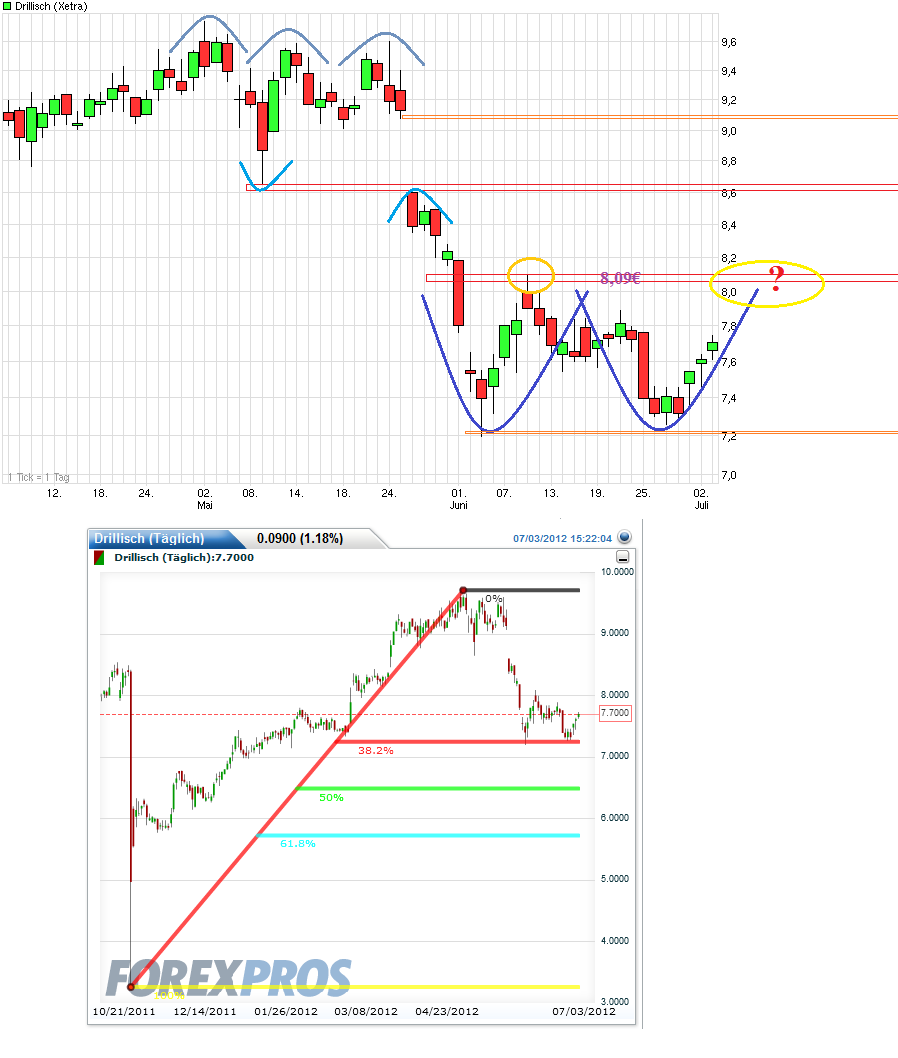Click the 12/14/2011 date label

(x=205, y=1011)
